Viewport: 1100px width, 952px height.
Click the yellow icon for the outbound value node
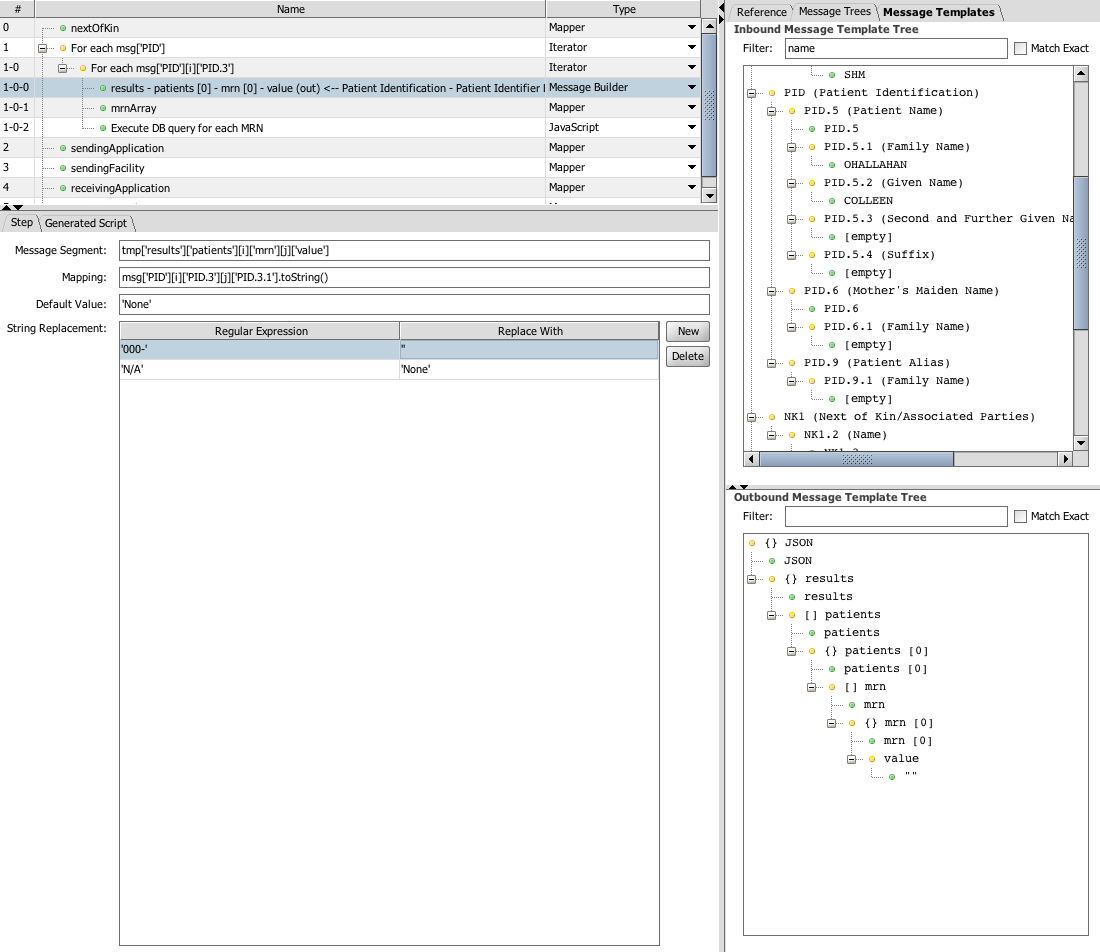pos(872,759)
